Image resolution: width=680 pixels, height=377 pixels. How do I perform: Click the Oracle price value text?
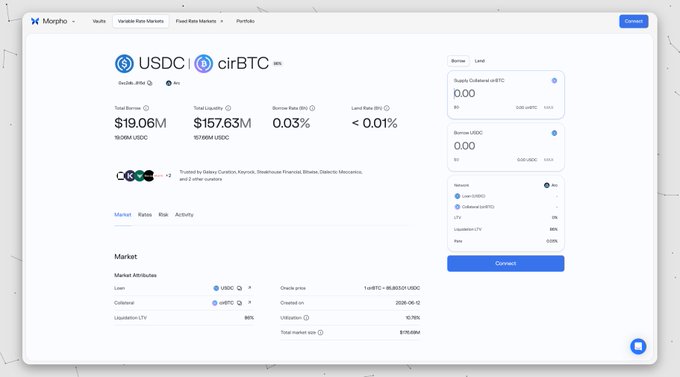(392, 288)
